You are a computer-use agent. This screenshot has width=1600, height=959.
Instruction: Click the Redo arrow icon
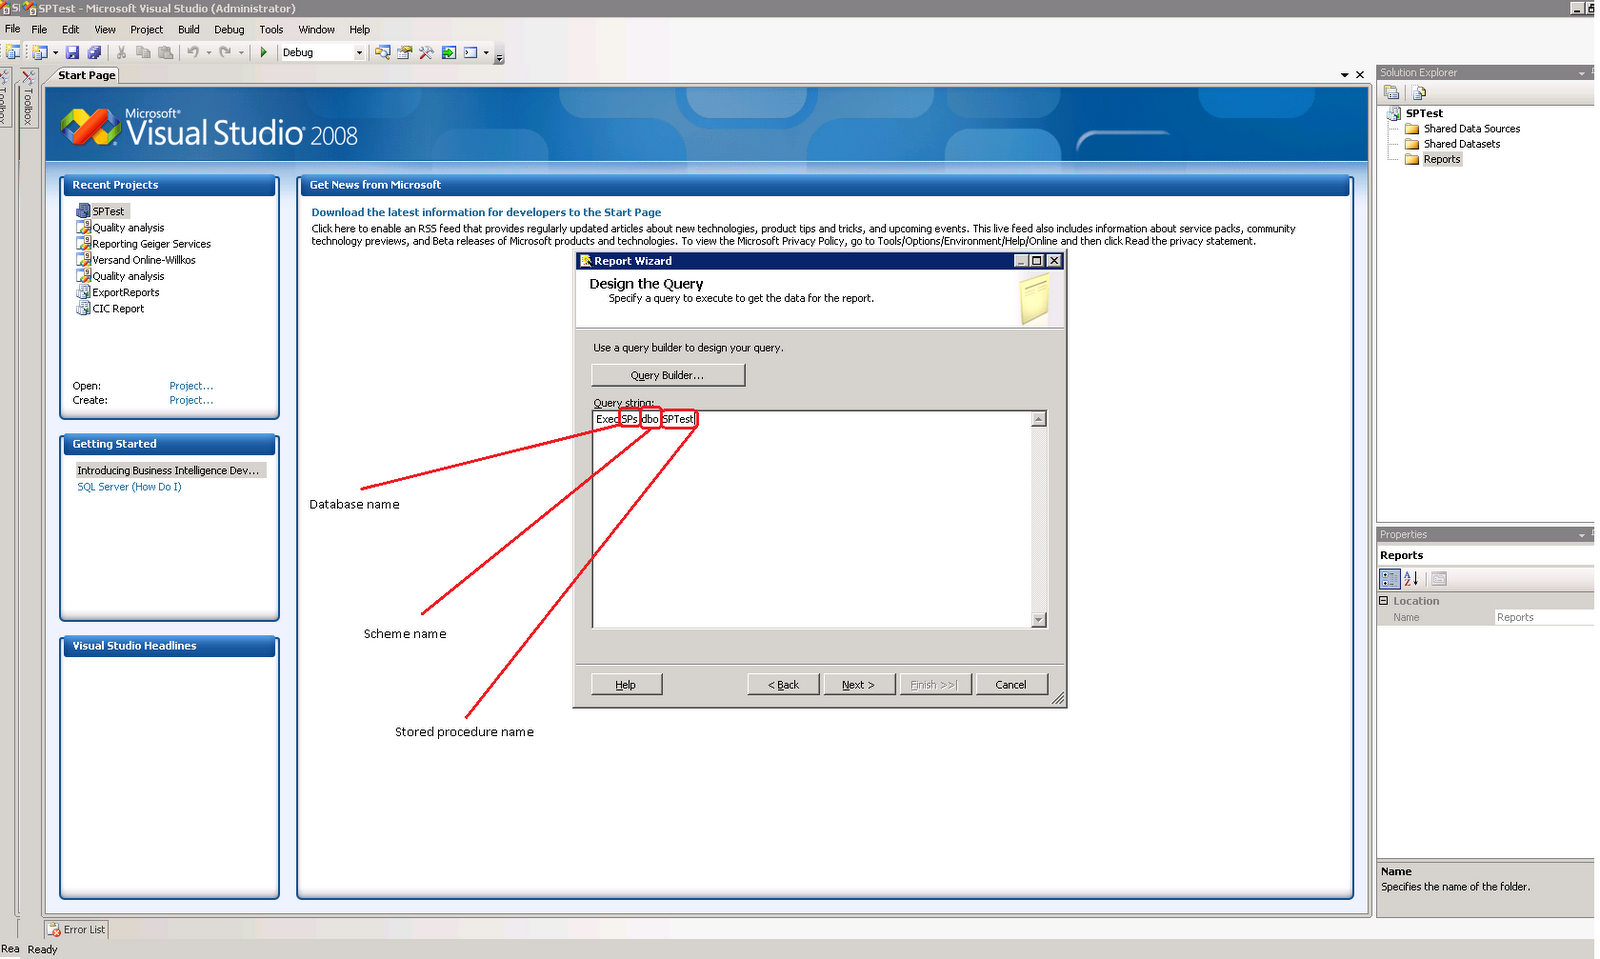pos(225,53)
